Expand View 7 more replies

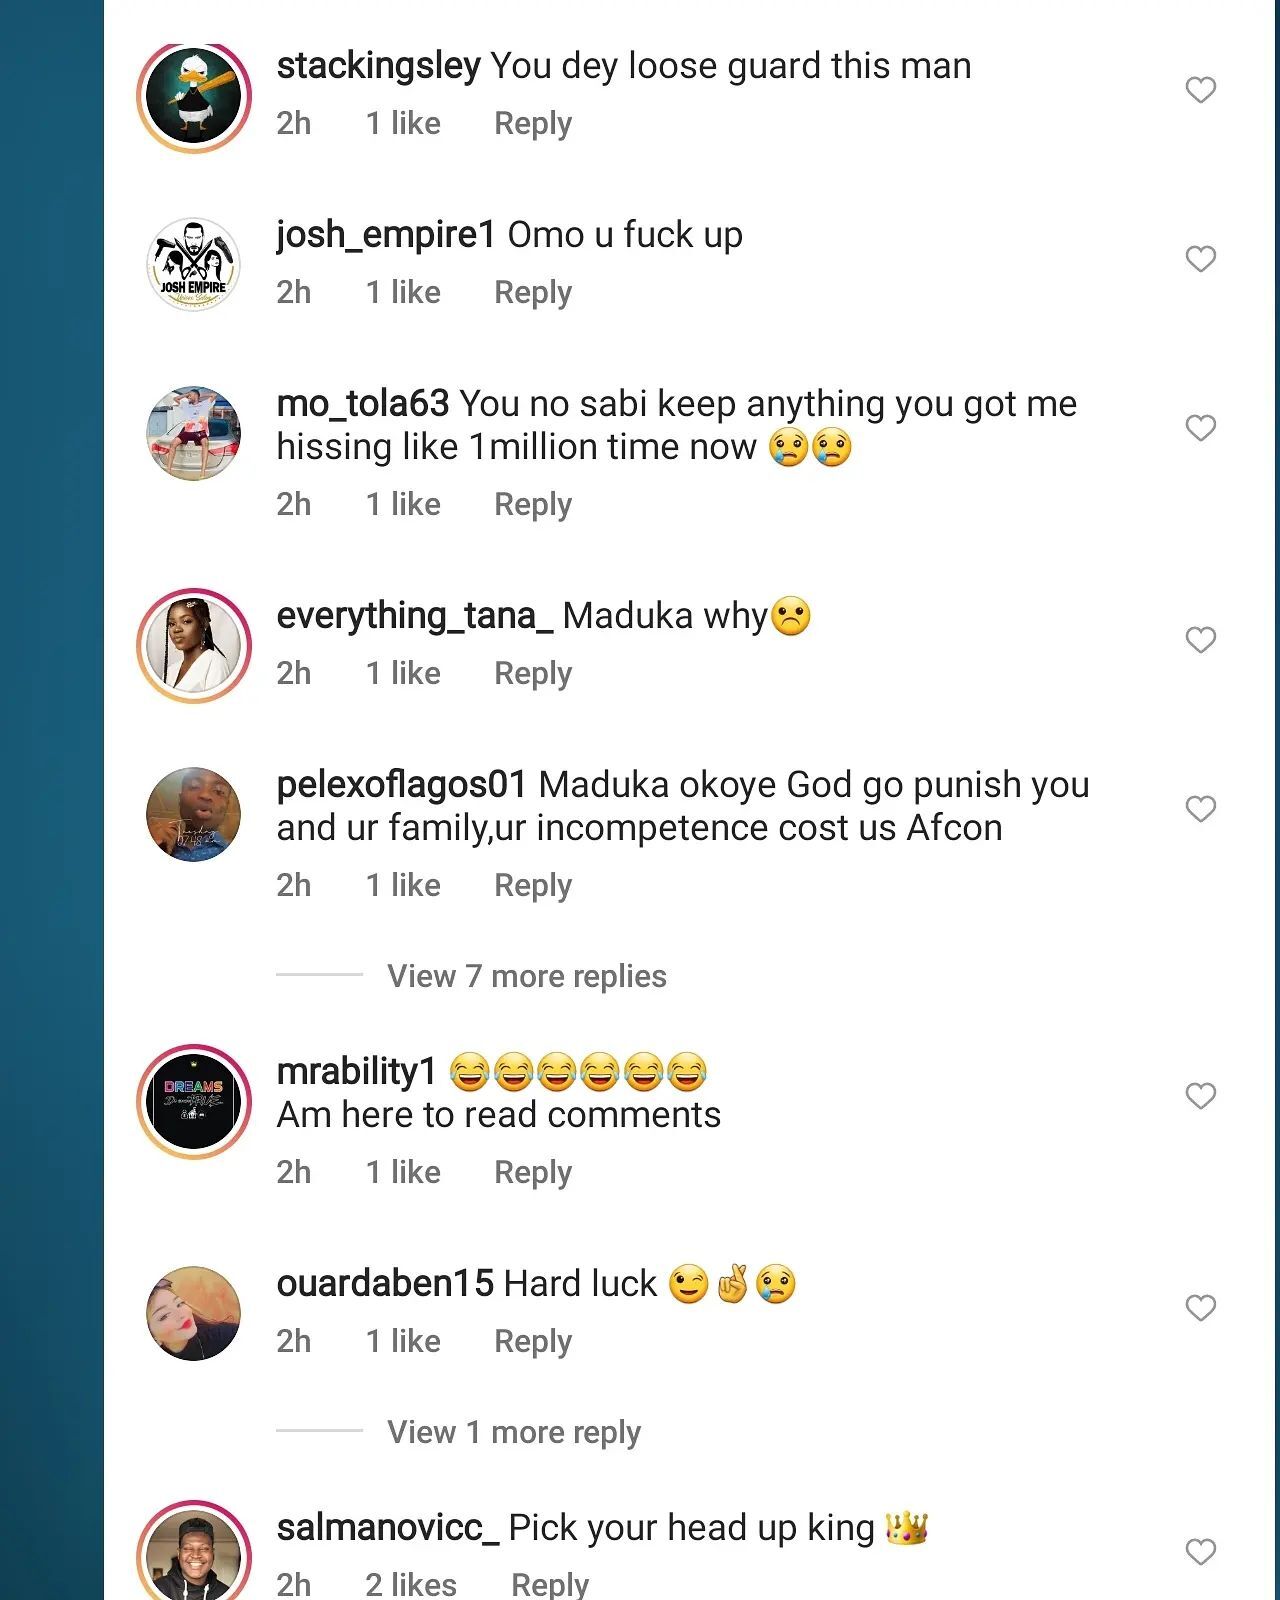(526, 976)
